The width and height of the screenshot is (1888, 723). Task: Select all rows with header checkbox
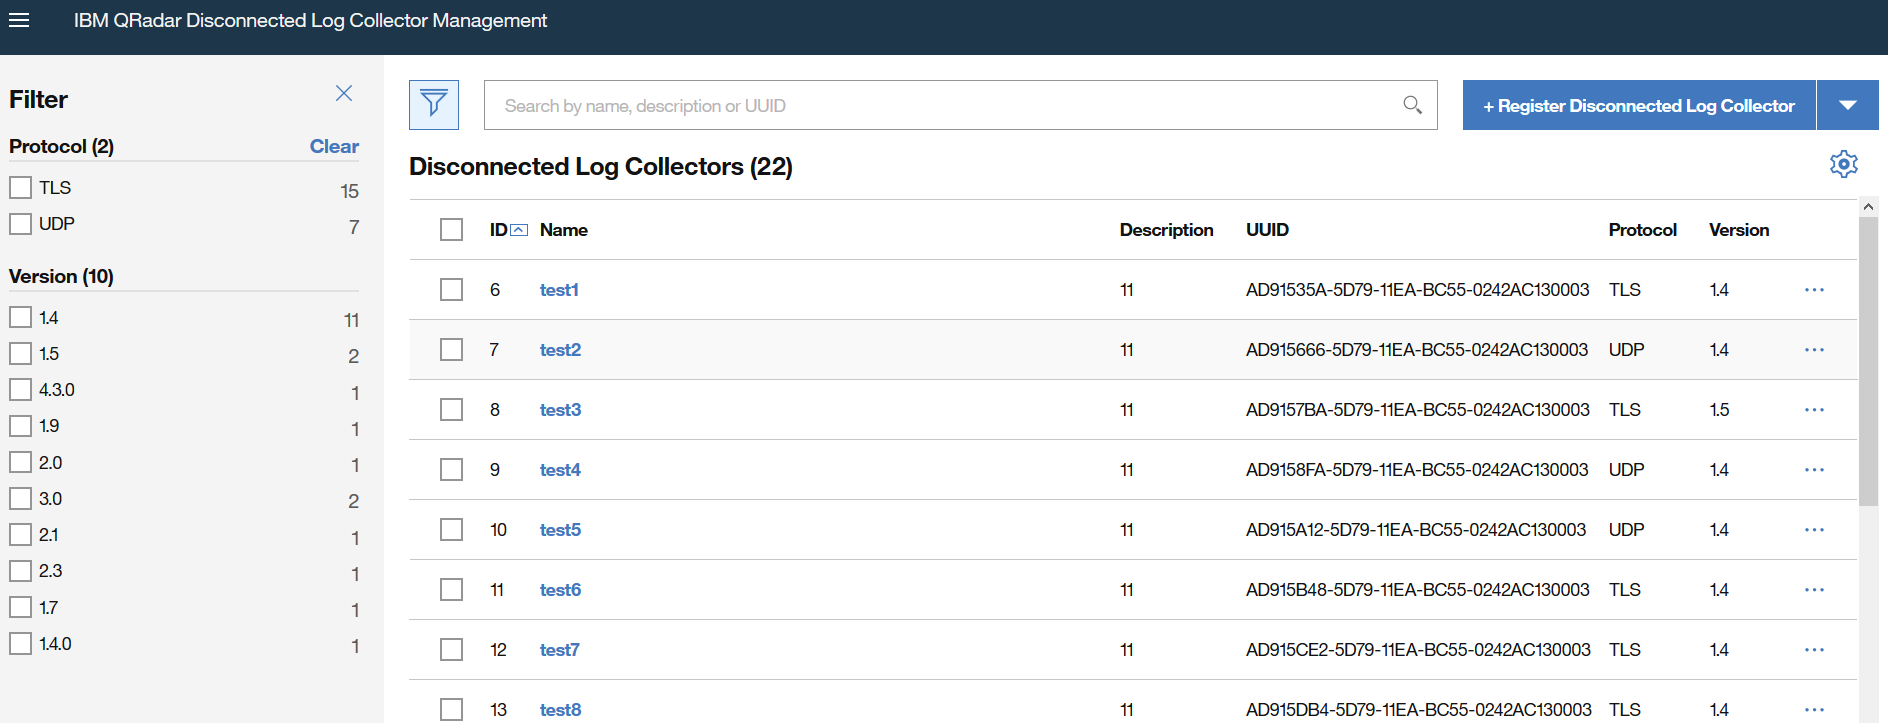click(452, 230)
